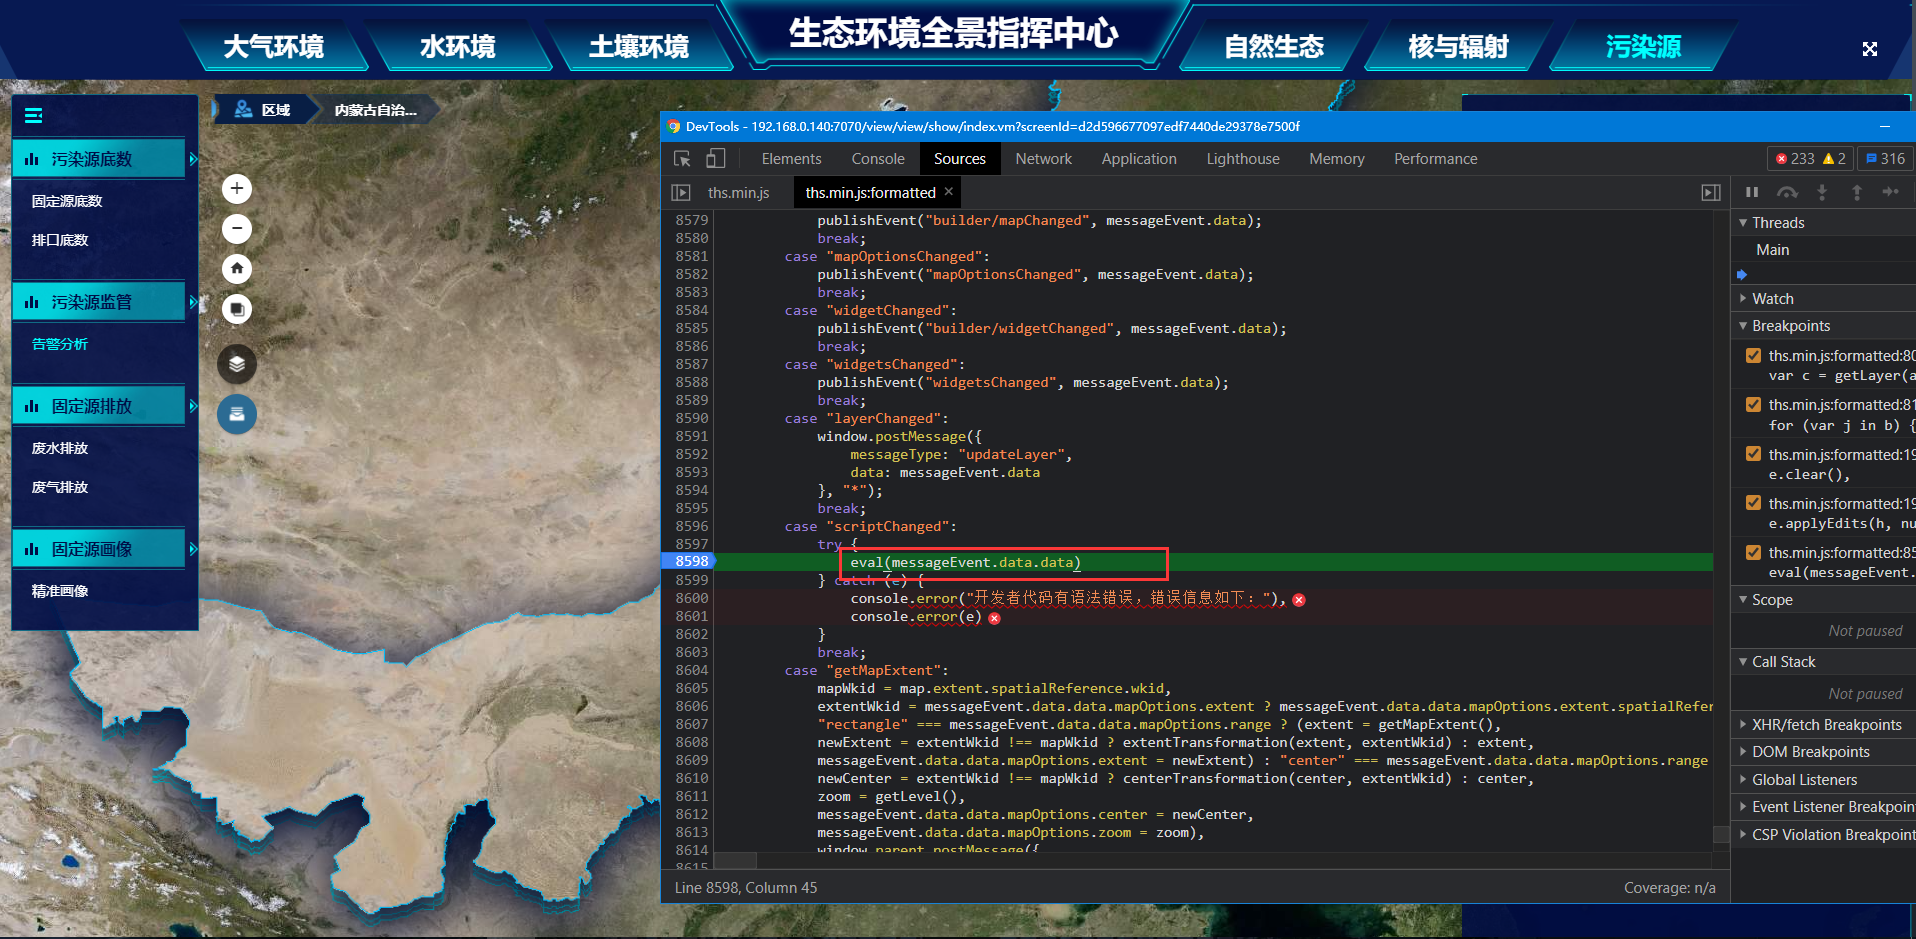Click the 233 errors counter badge
The image size is (1916, 939).
pyautogui.click(x=1795, y=158)
